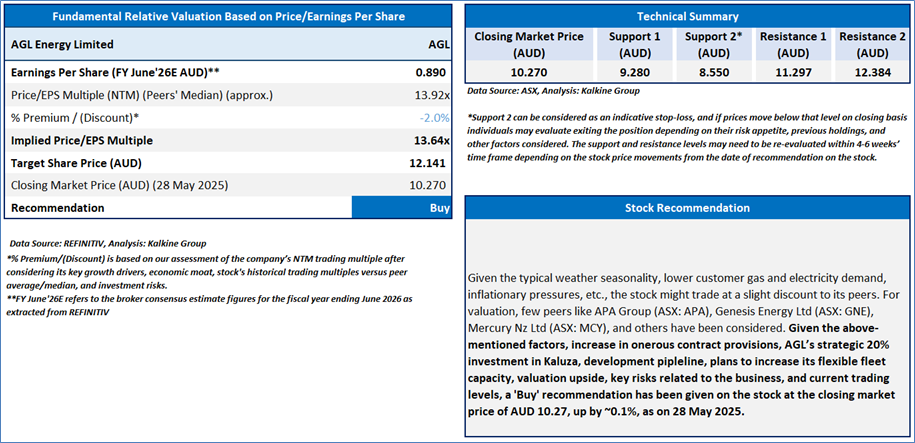Click the Recommendation row label
915x443 pixels.
click(57, 208)
